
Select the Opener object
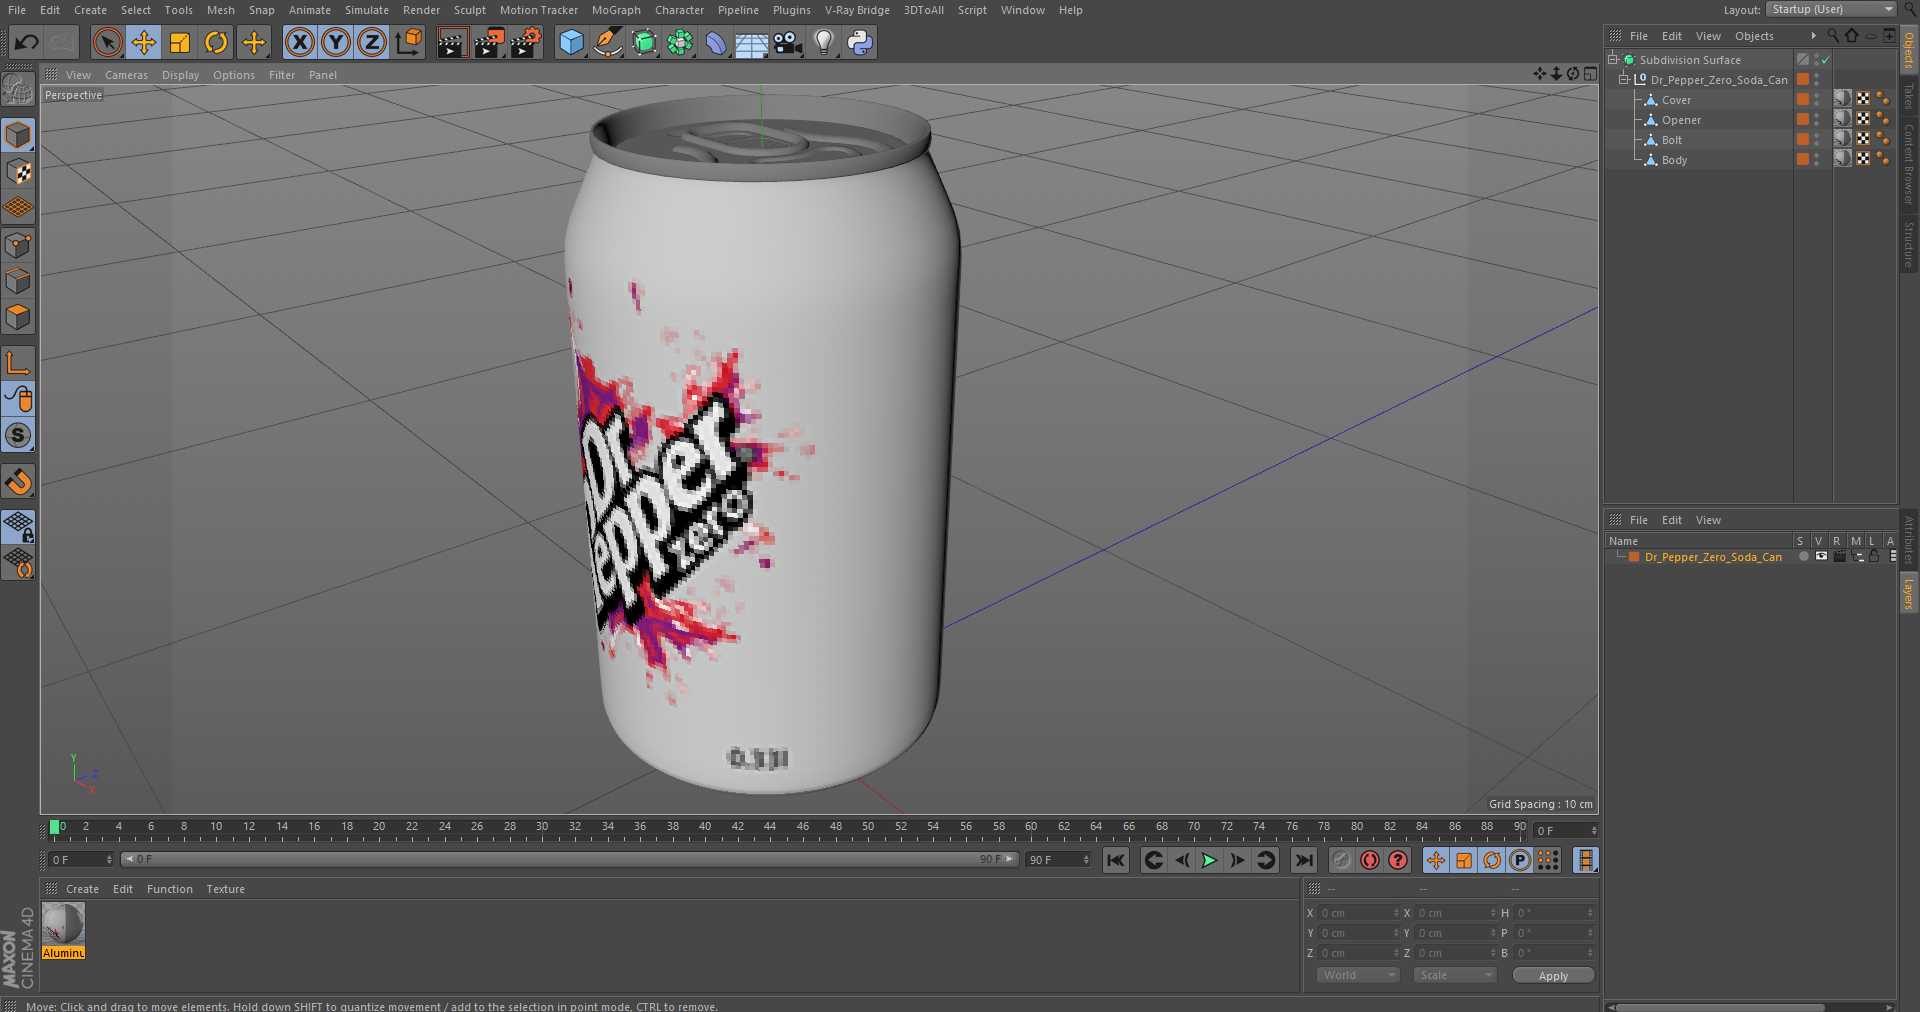pyautogui.click(x=1681, y=120)
